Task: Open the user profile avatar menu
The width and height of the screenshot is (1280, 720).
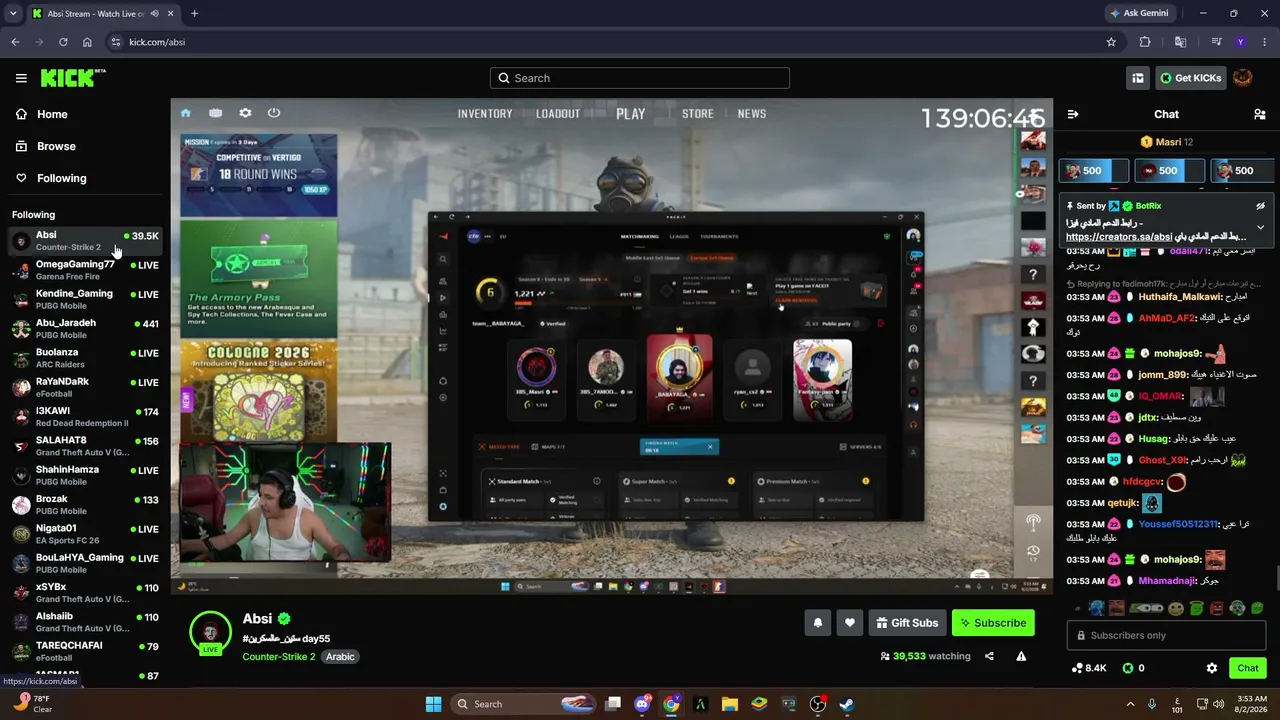Action: [x=1243, y=78]
